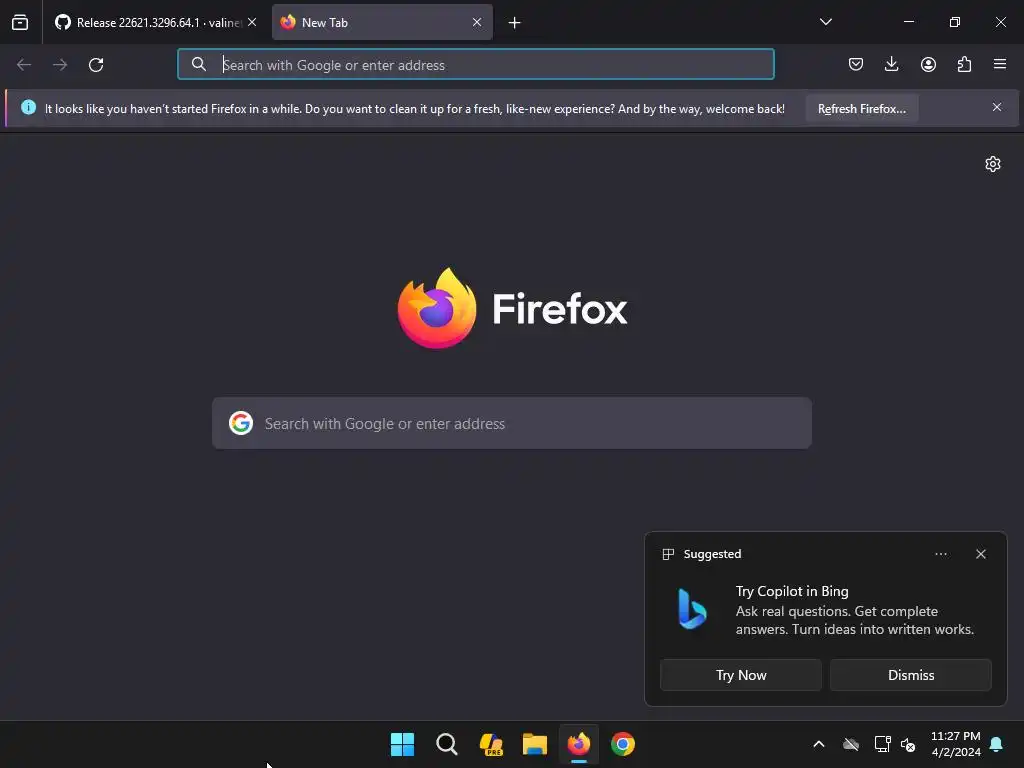Open the clock showing 11:27 PM
Viewport: 1024px width, 768px height.
point(955,744)
